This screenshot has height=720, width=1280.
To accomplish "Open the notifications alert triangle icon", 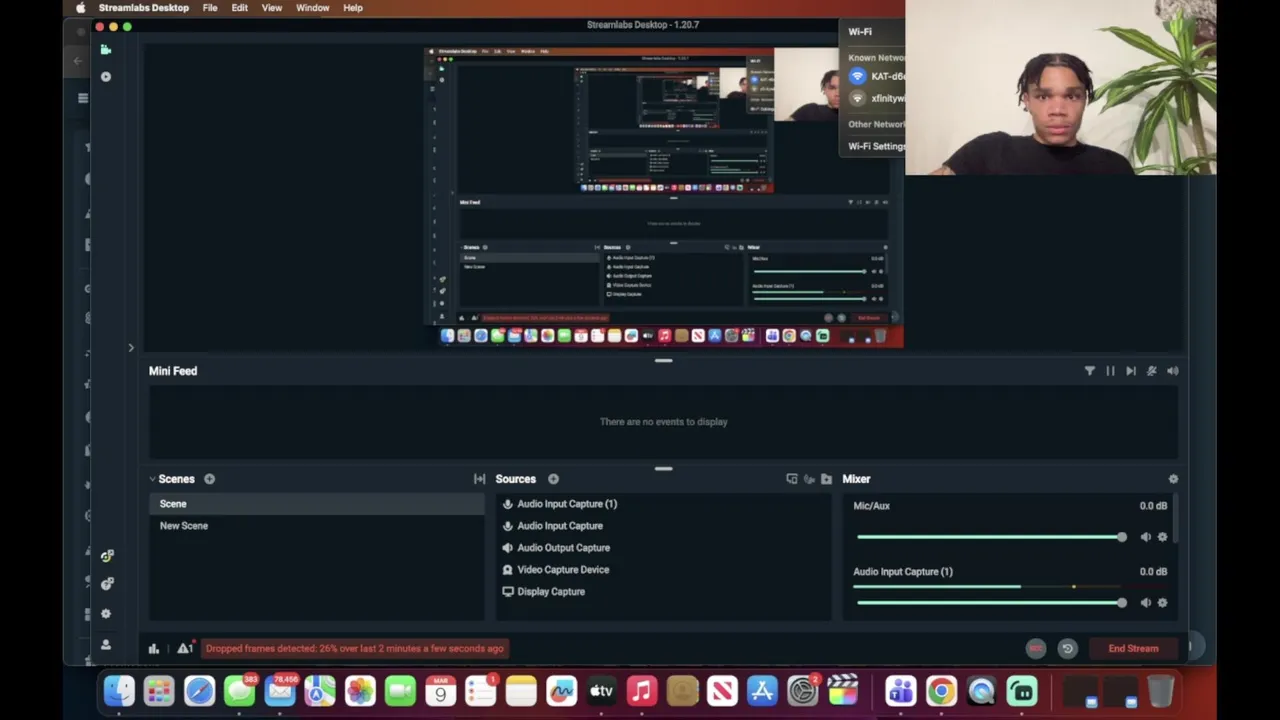I will [185, 648].
